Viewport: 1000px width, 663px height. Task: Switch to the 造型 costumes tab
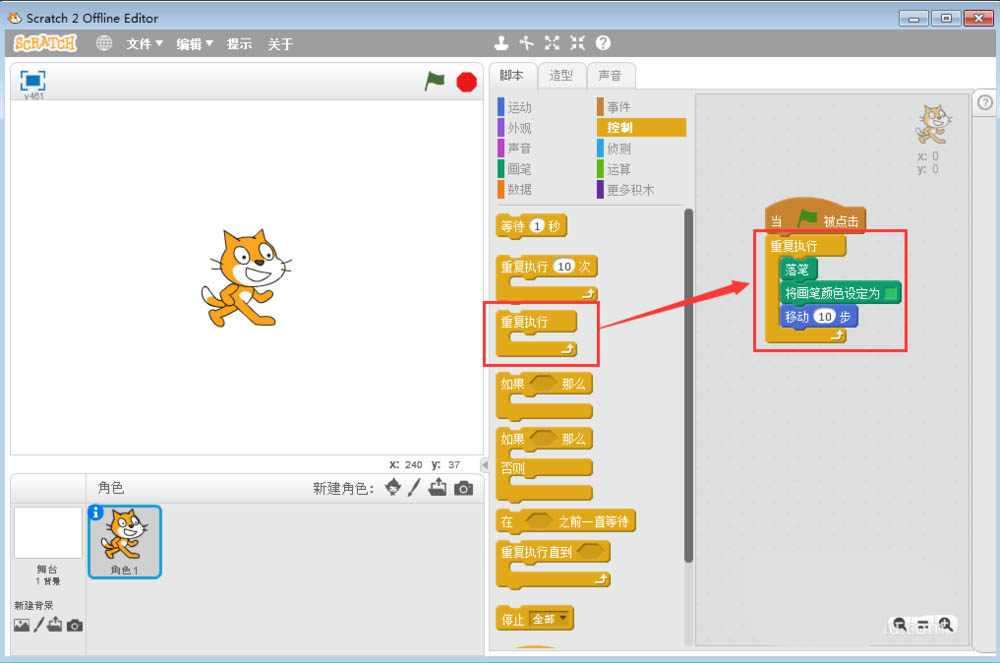pos(561,76)
